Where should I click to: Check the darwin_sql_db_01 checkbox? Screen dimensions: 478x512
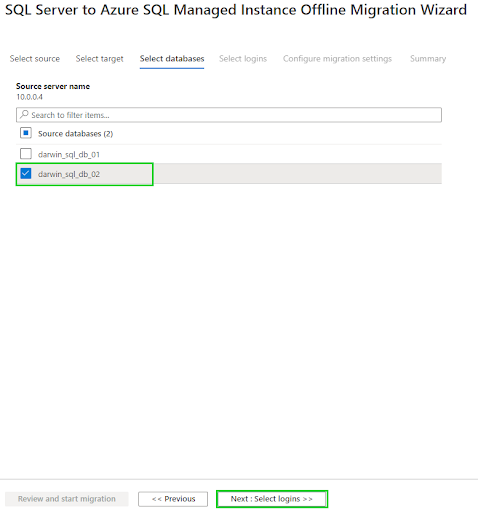(x=26, y=154)
